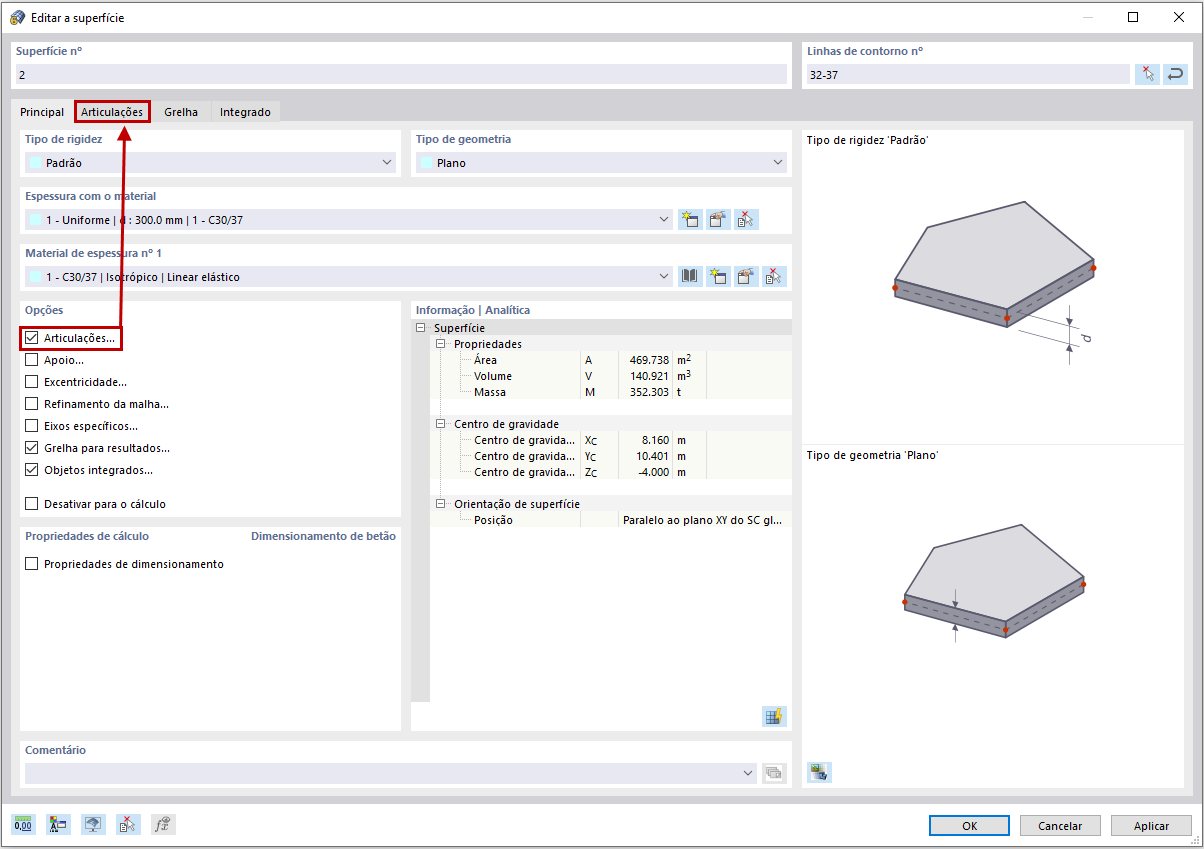Uncheck Objetos integrados... option
This screenshot has width=1204, height=849.
click(32, 470)
